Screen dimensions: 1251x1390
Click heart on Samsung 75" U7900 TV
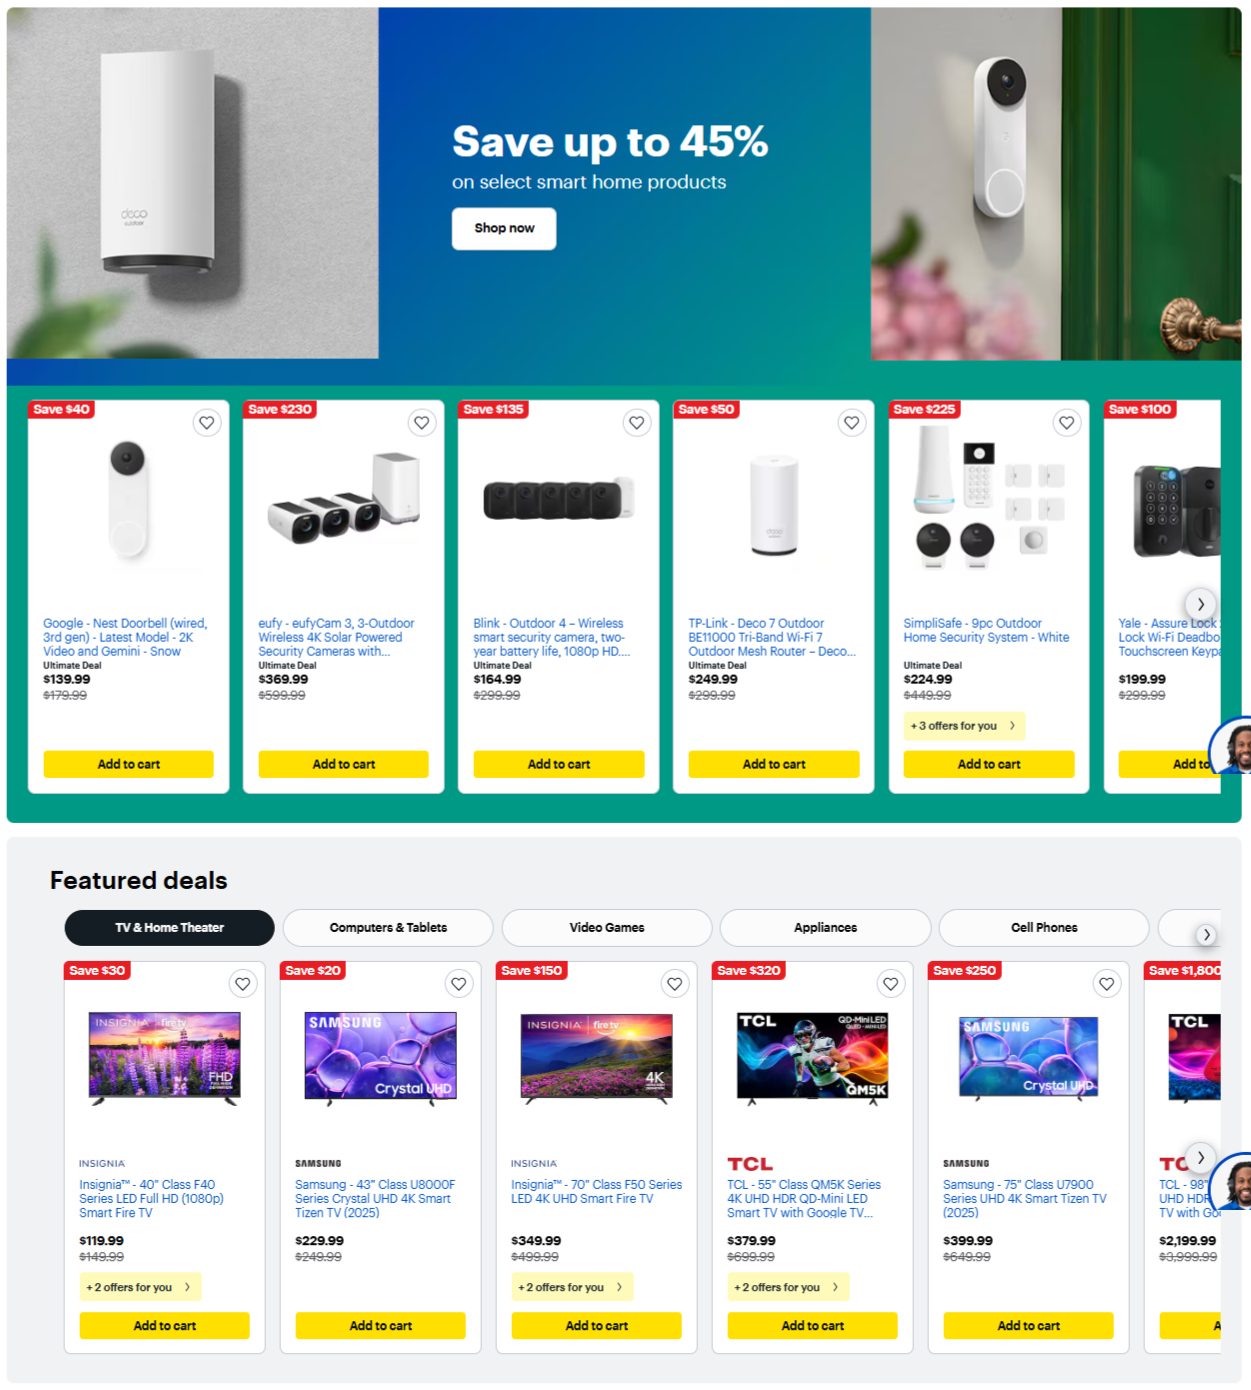pyautogui.click(x=1107, y=984)
